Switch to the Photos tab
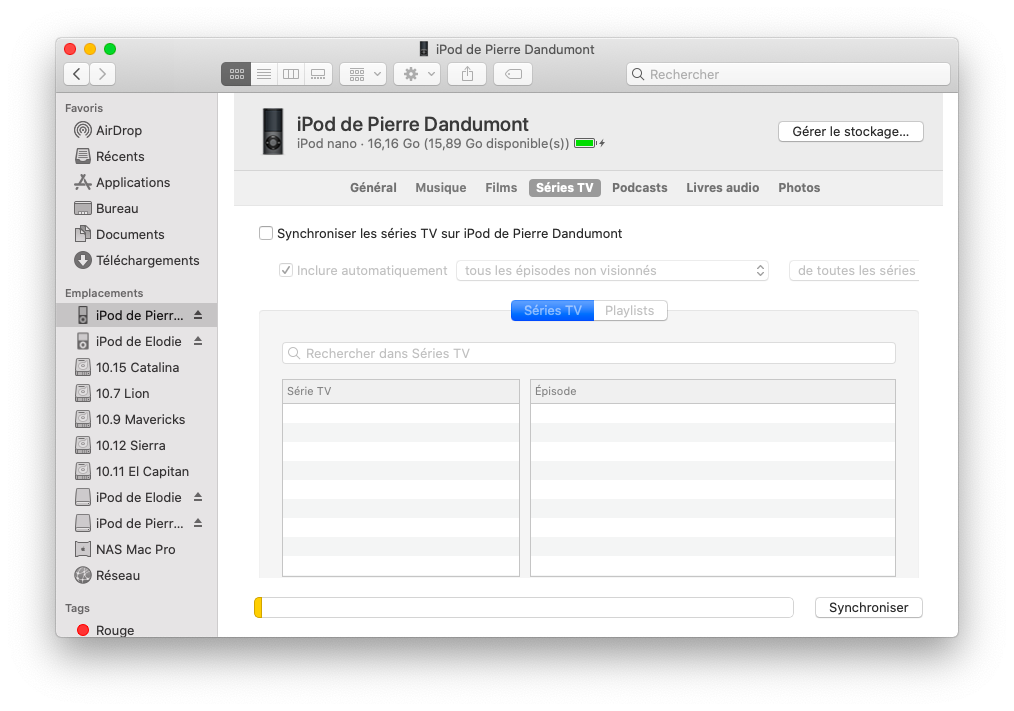This screenshot has width=1014, height=711. pyautogui.click(x=799, y=188)
